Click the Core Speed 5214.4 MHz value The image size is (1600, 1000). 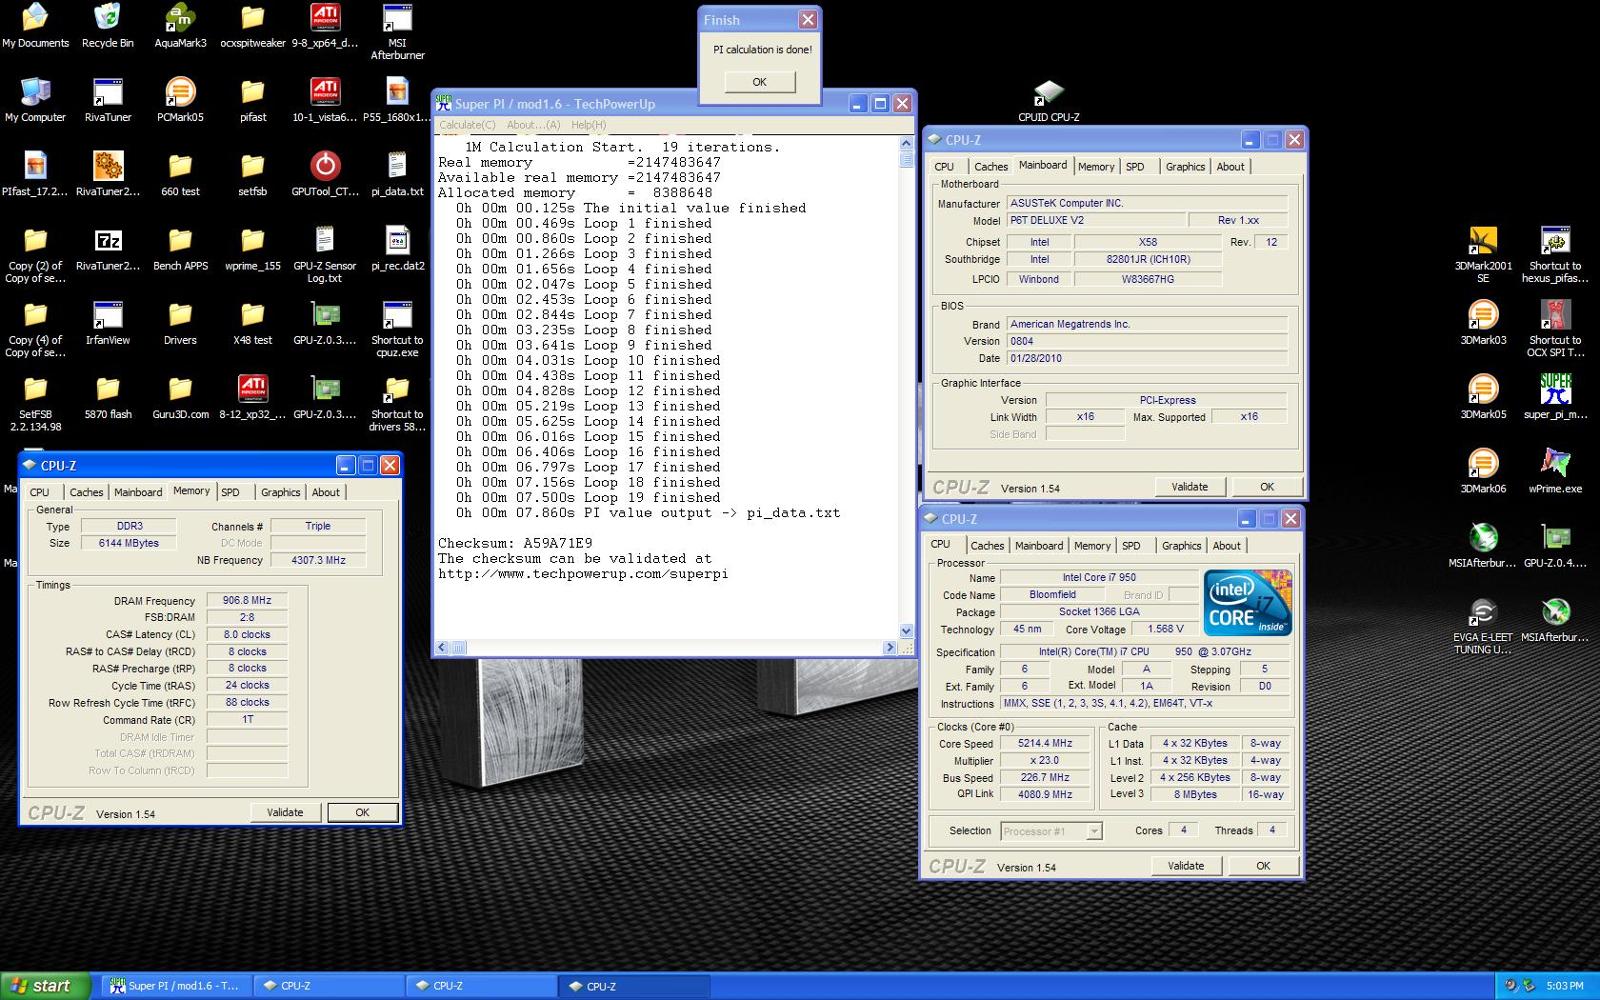(1045, 743)
